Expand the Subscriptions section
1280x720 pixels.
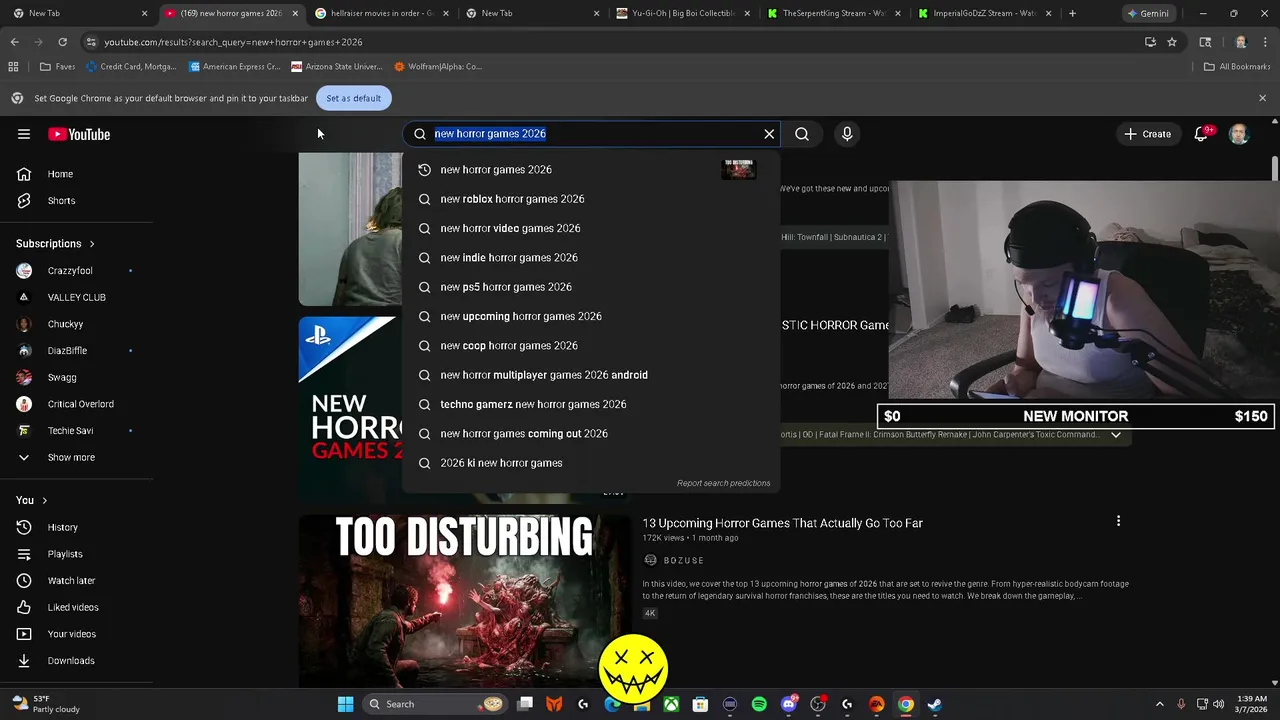point(55,244)
